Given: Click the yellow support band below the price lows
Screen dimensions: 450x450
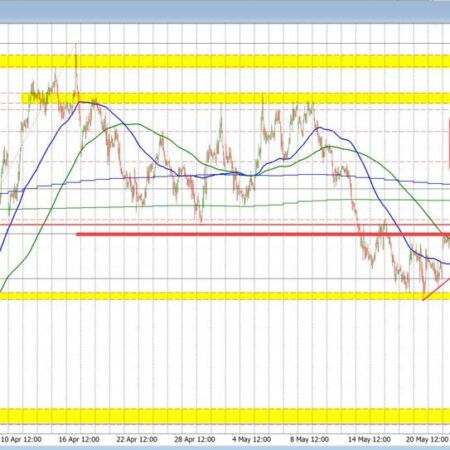Looking at the screenshot, I should (x=225, y=296).
